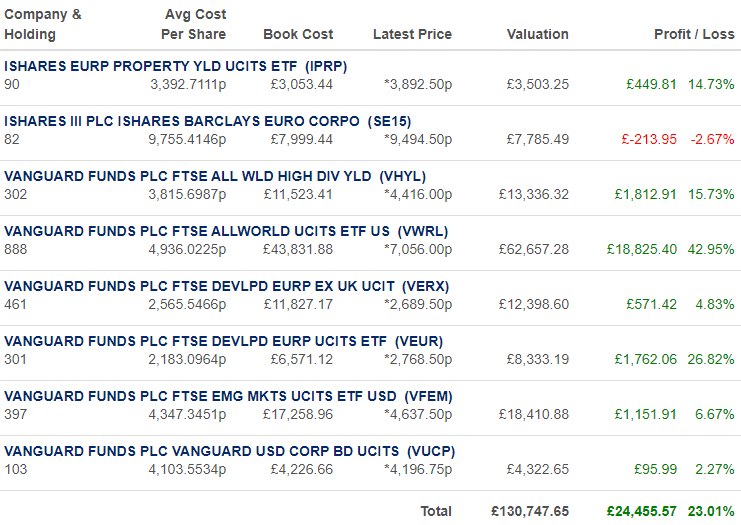The width and height of the screenshot is (741, 525).
Task: Select the VFEM valuation £18,410.88
Action: [x=534, y=414]
